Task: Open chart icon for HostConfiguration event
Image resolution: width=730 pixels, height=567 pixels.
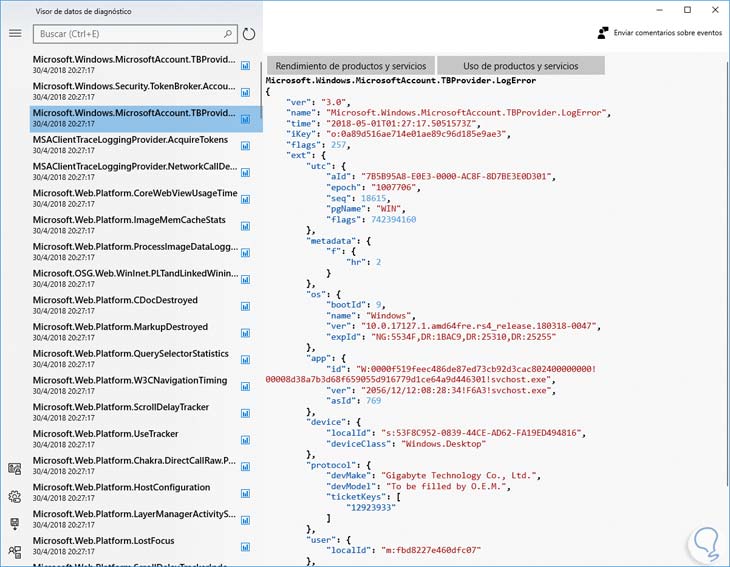Action: pyautogui.click(x=245, y=493)
